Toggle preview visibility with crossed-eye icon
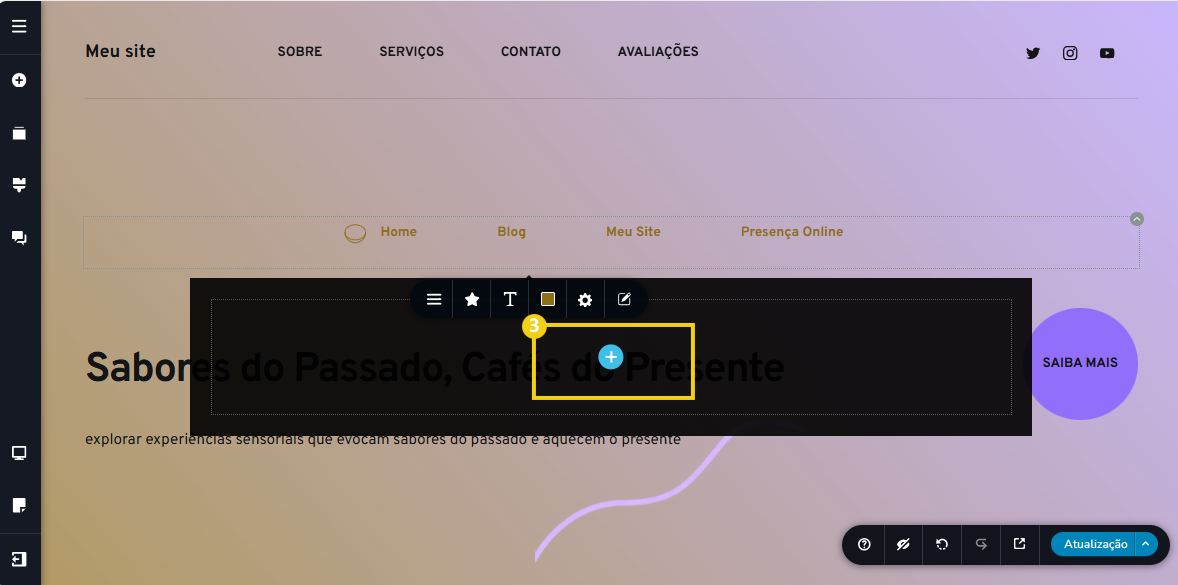Screen dimensions: 1178x585 click(x=903, y=544)
